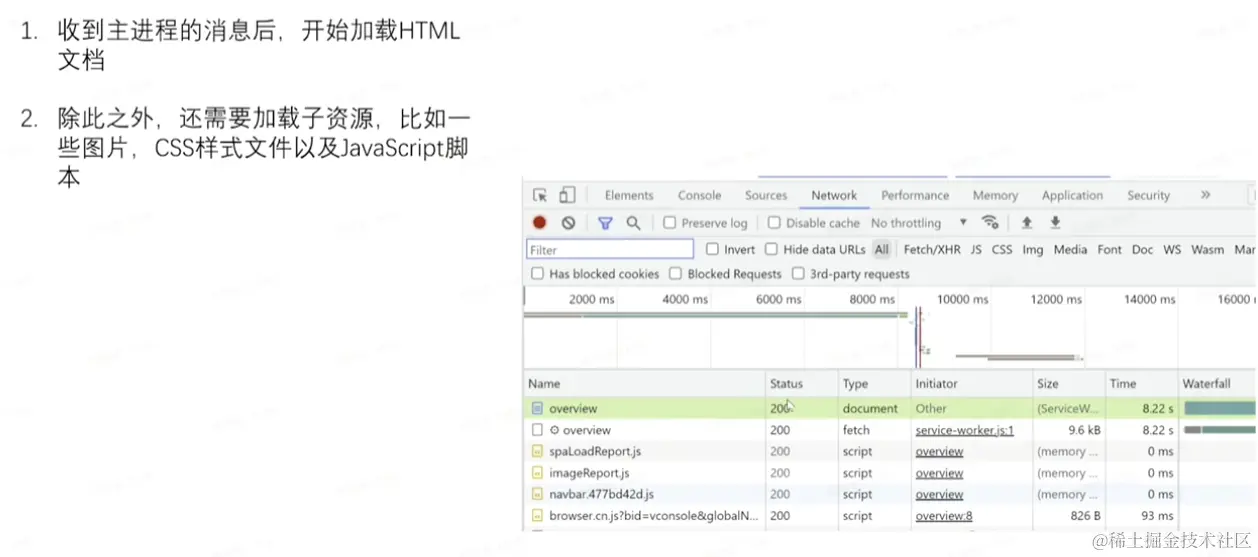The width and height of the screenshot is (1258, 557).
Task: Click the import HAR upload arrow icon
Action: (x=1026, y=222)
